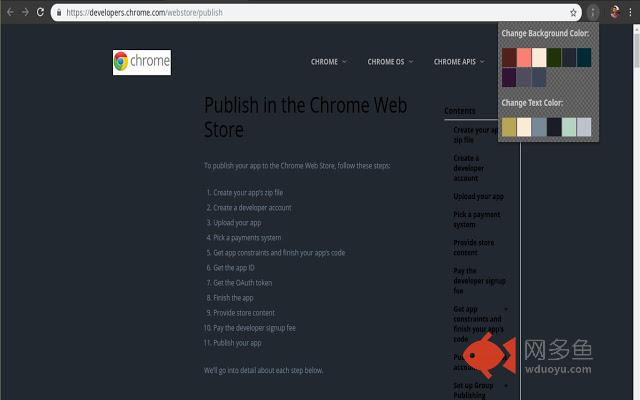Click the 'Change Text Color:' label
The width and height of the screenshot is (640, 400).
pos(532,103)
